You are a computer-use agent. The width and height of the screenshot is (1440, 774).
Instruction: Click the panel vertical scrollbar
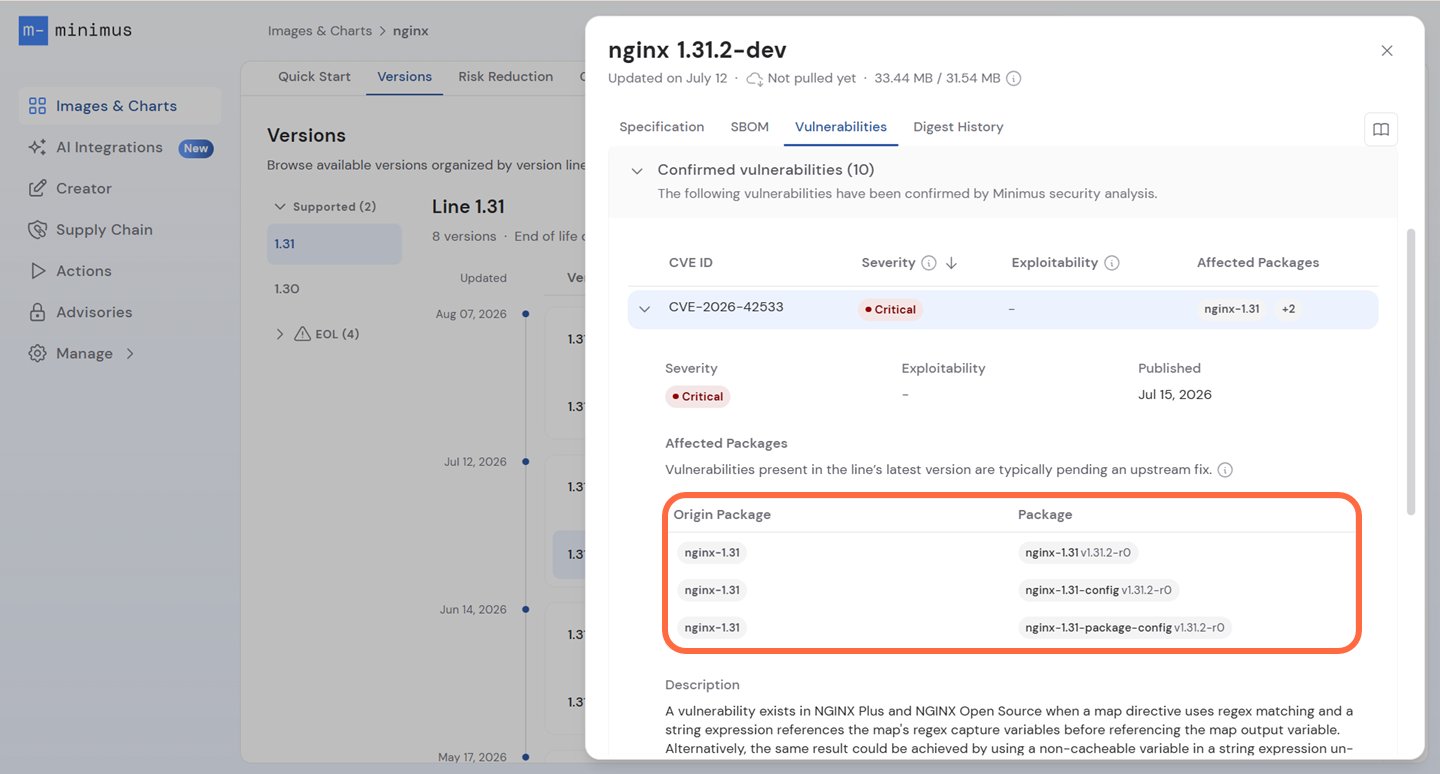click(x=1411, y=372)
